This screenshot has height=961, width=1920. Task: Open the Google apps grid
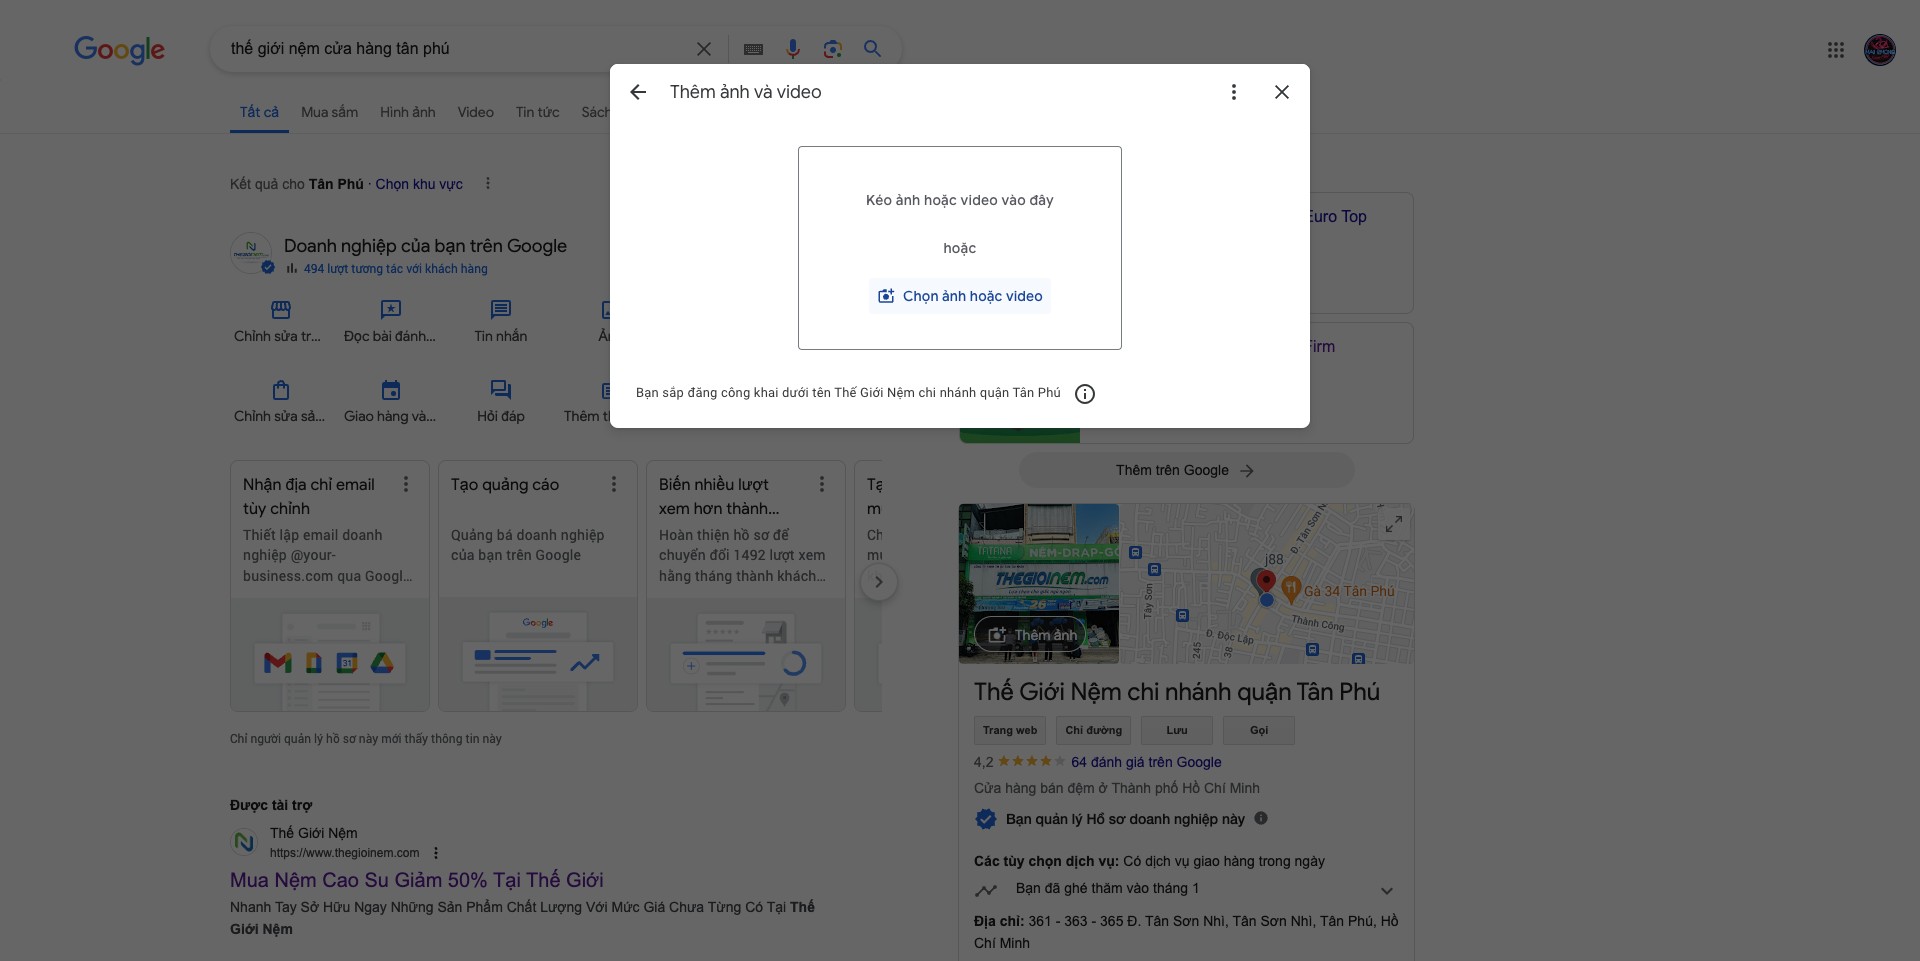pos(1836,50)
